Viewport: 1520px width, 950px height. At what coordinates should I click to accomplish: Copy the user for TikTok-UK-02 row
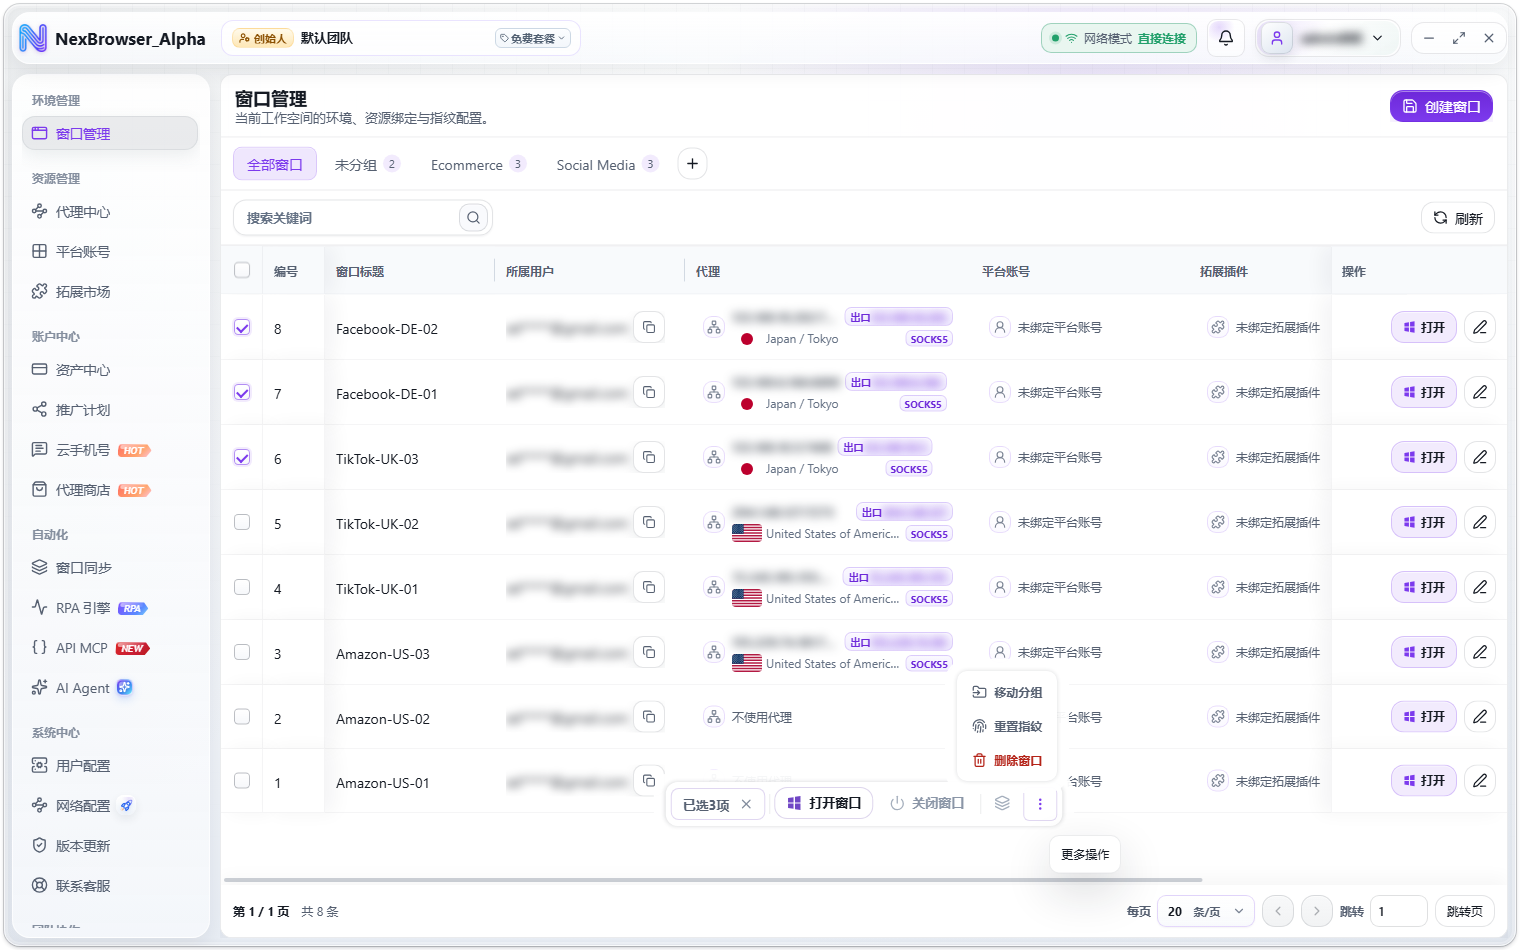coord(649,522)
